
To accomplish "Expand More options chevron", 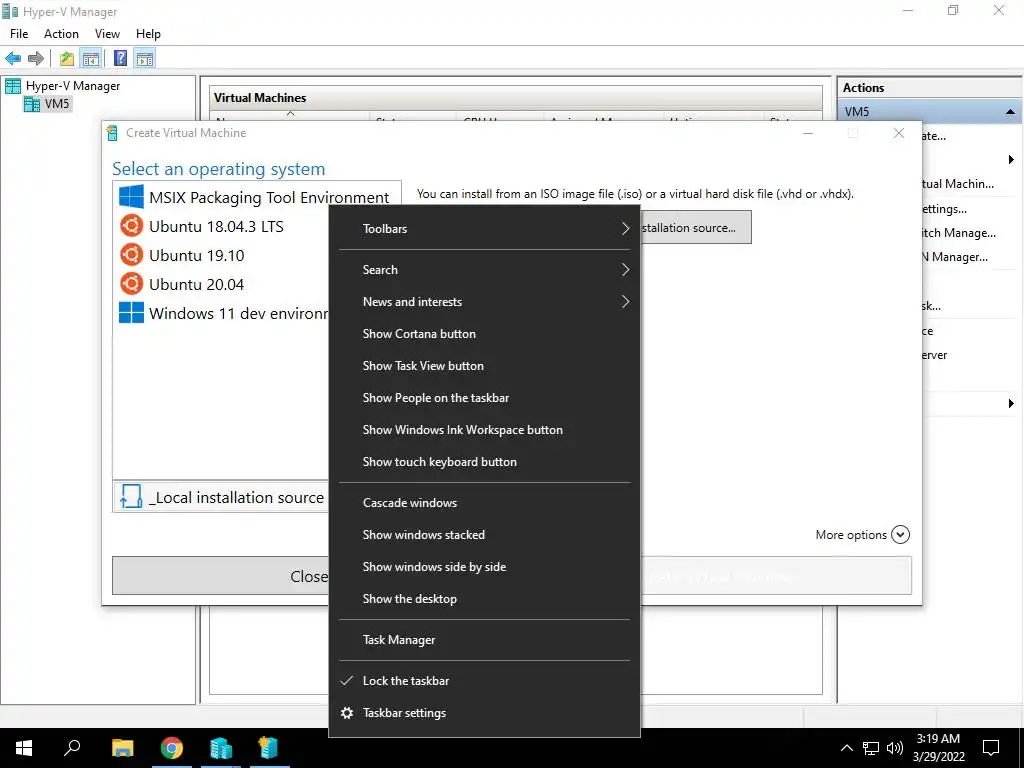I will click(x=900, y=535).
